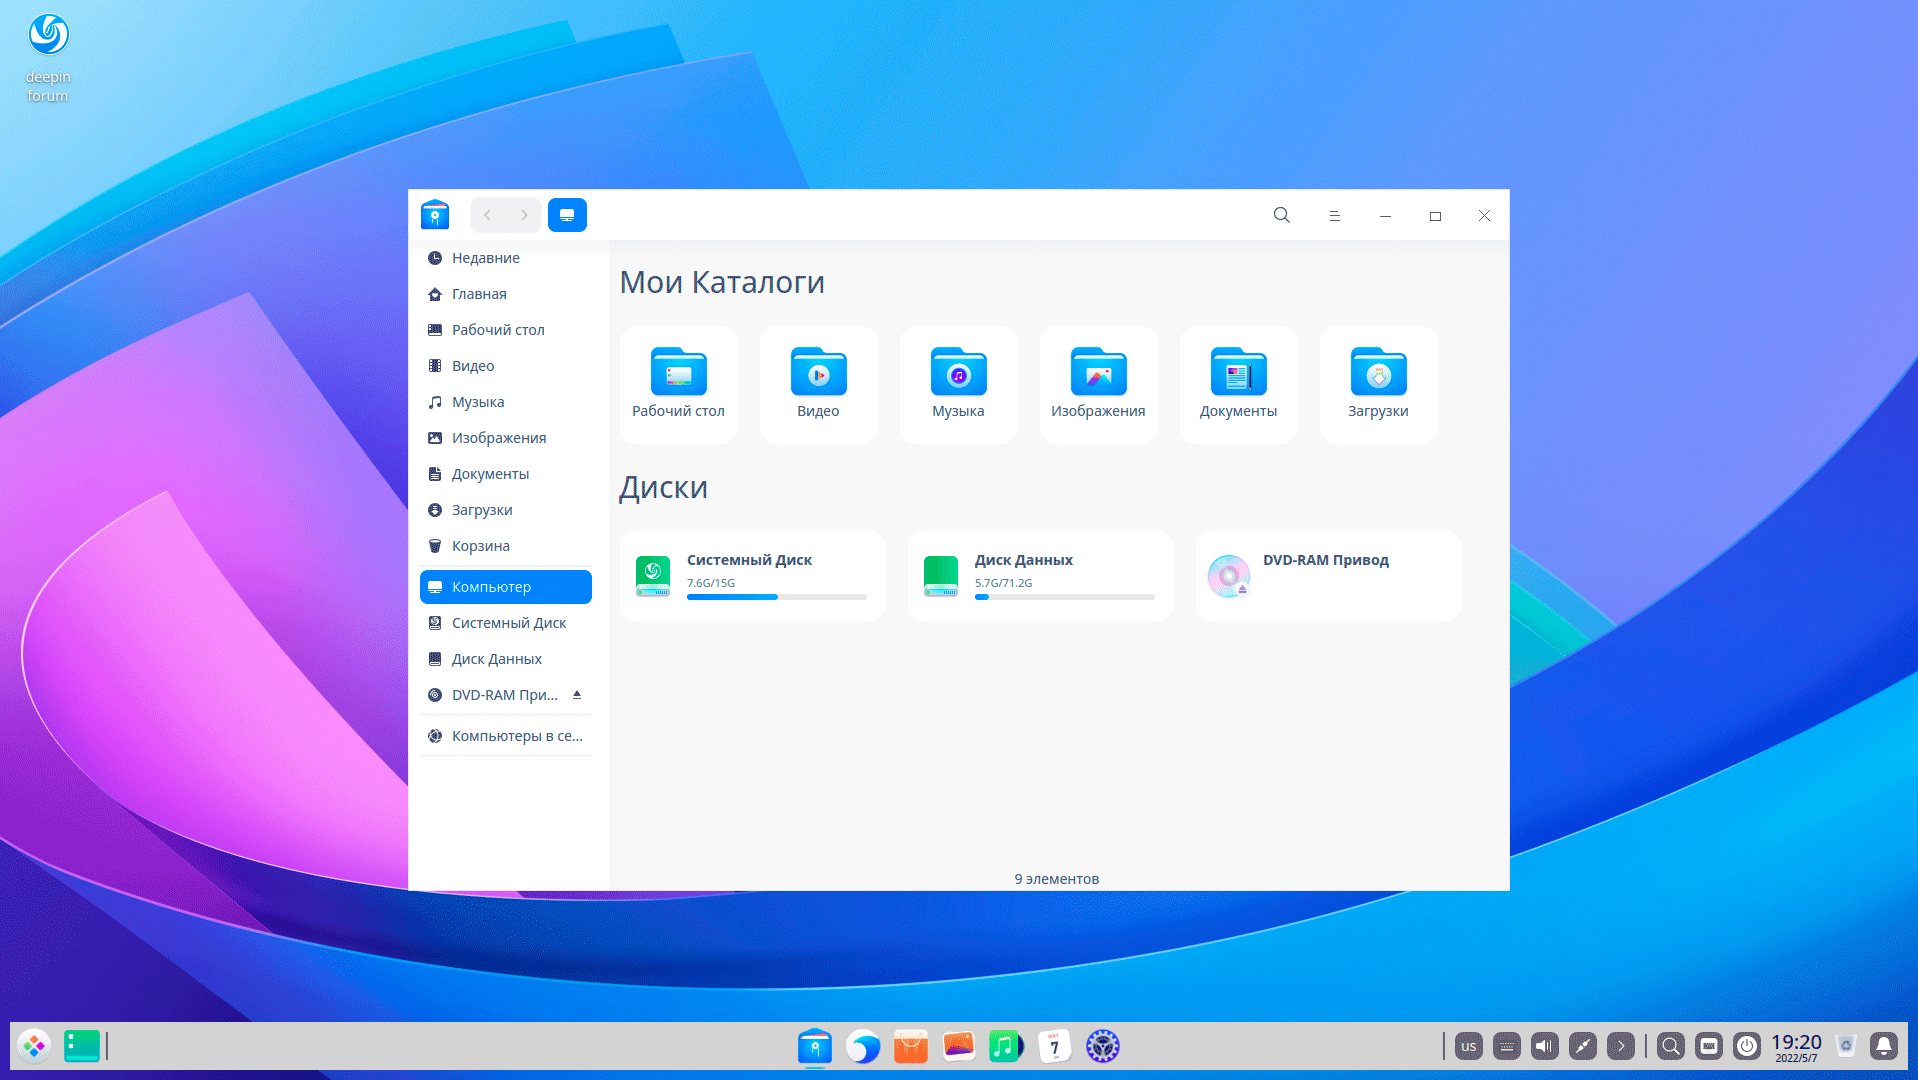Viewport: 1918px width, 1080px height.
Task: Click the Системный Диск usage bar
Action: (777, 597)
